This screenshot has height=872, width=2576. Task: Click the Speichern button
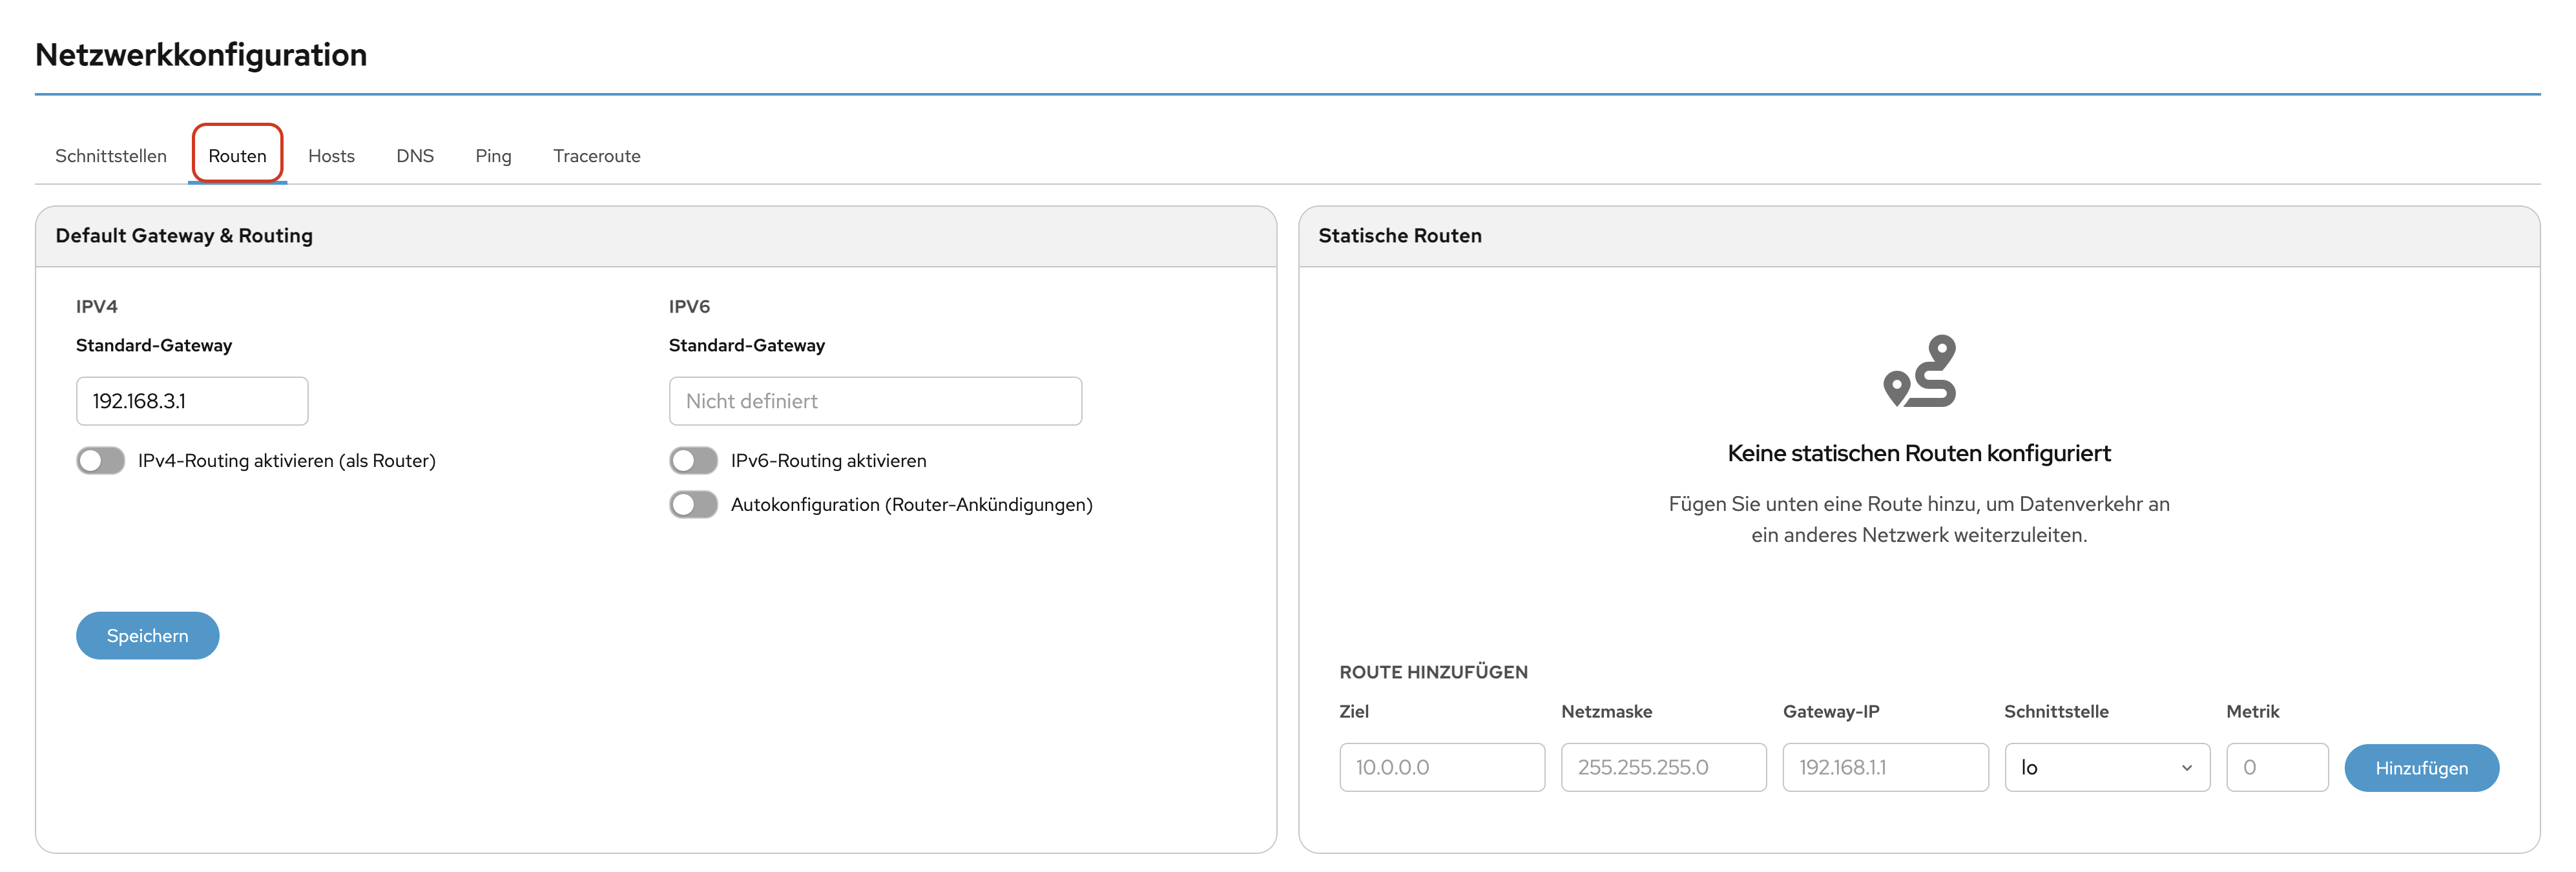[148, 636]
